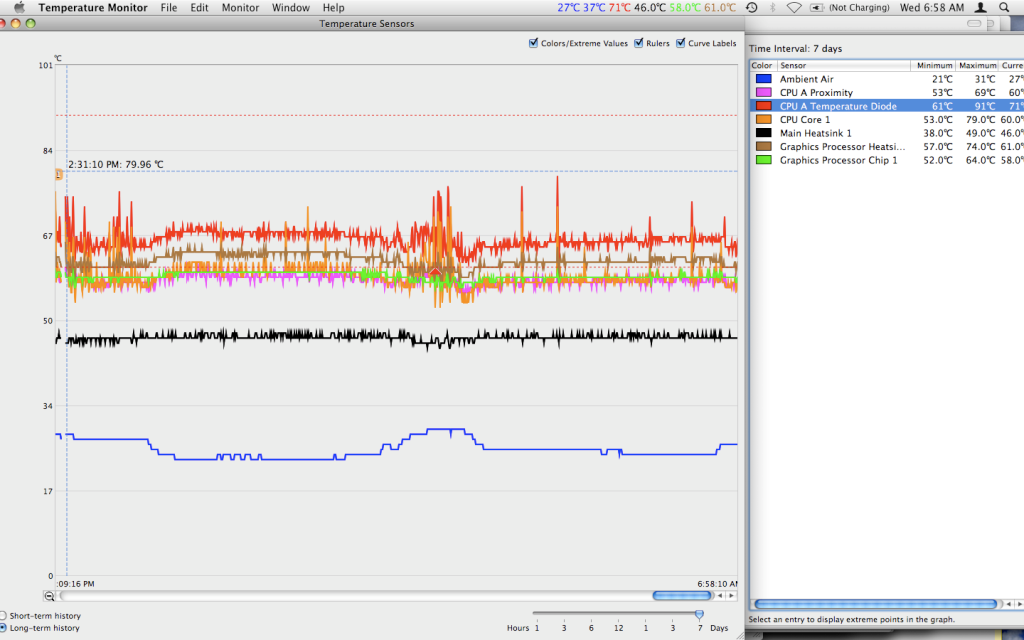Viewport: 1024px width, 640px height.
Task: Open Spotlight search magnifier icon
Action: (1004, 7)
